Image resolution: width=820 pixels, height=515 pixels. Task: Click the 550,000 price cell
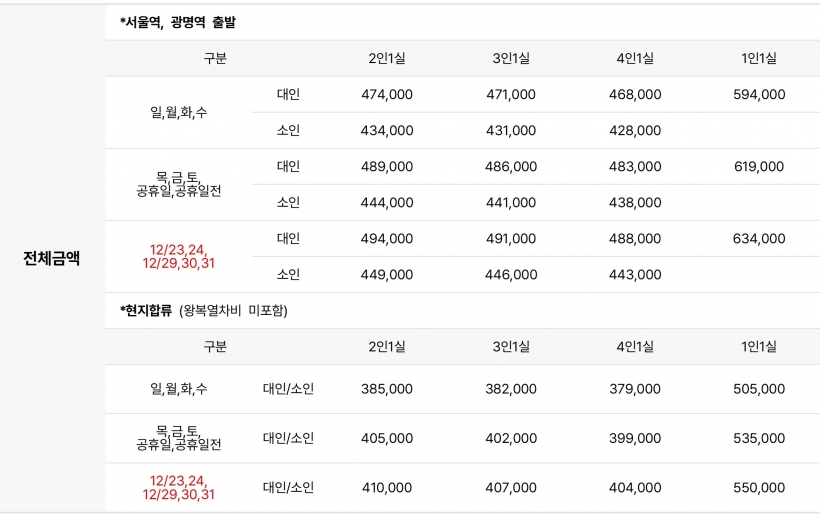click(x=759, y=488)
